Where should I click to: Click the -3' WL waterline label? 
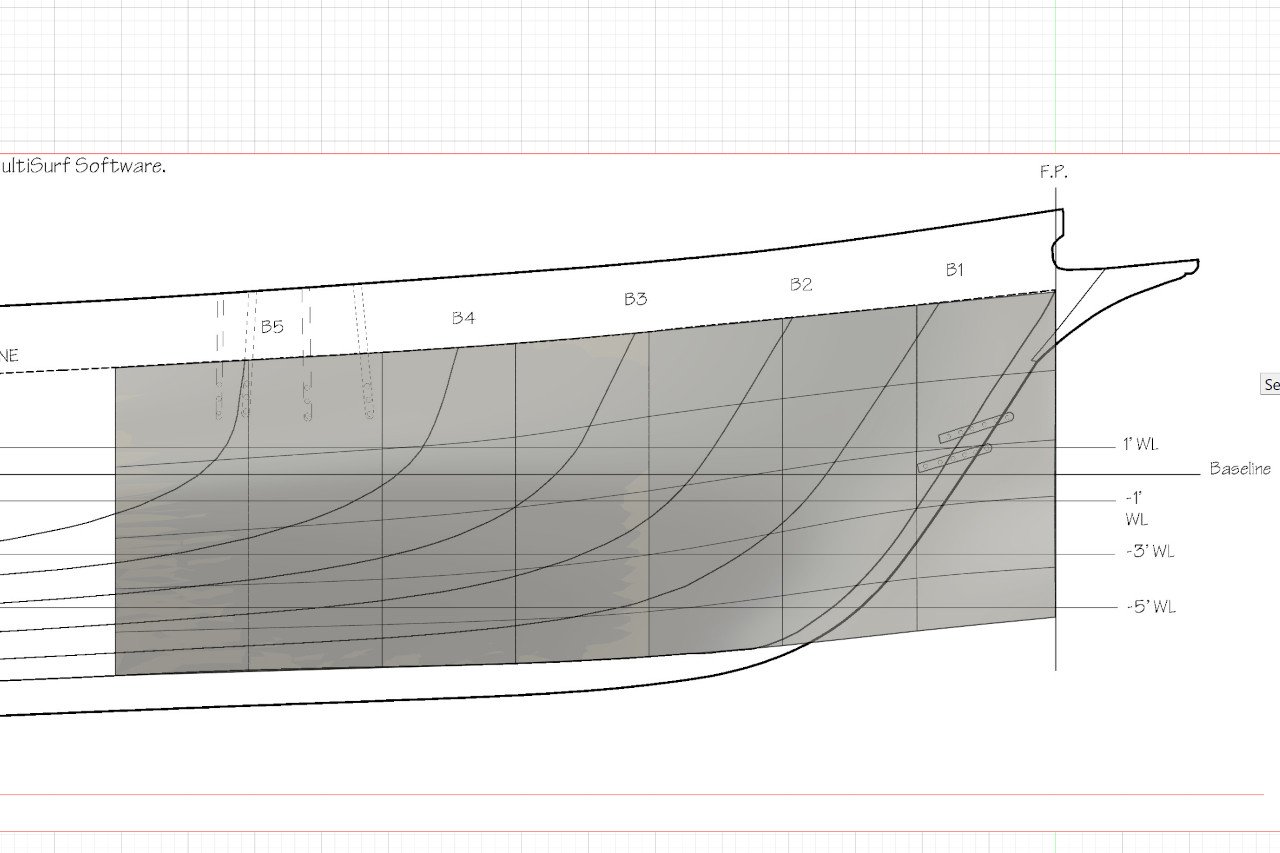pyautogui.click(x=1149, y=551)
